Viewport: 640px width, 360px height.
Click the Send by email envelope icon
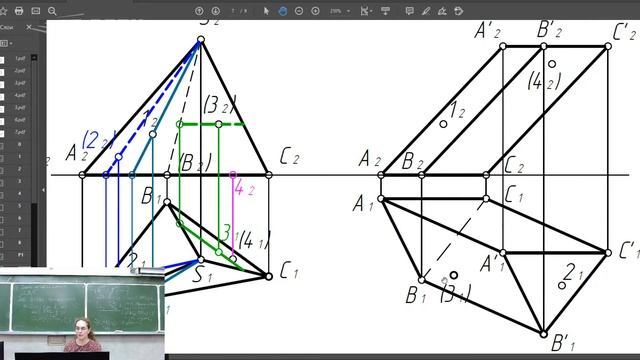pos(36,11)
